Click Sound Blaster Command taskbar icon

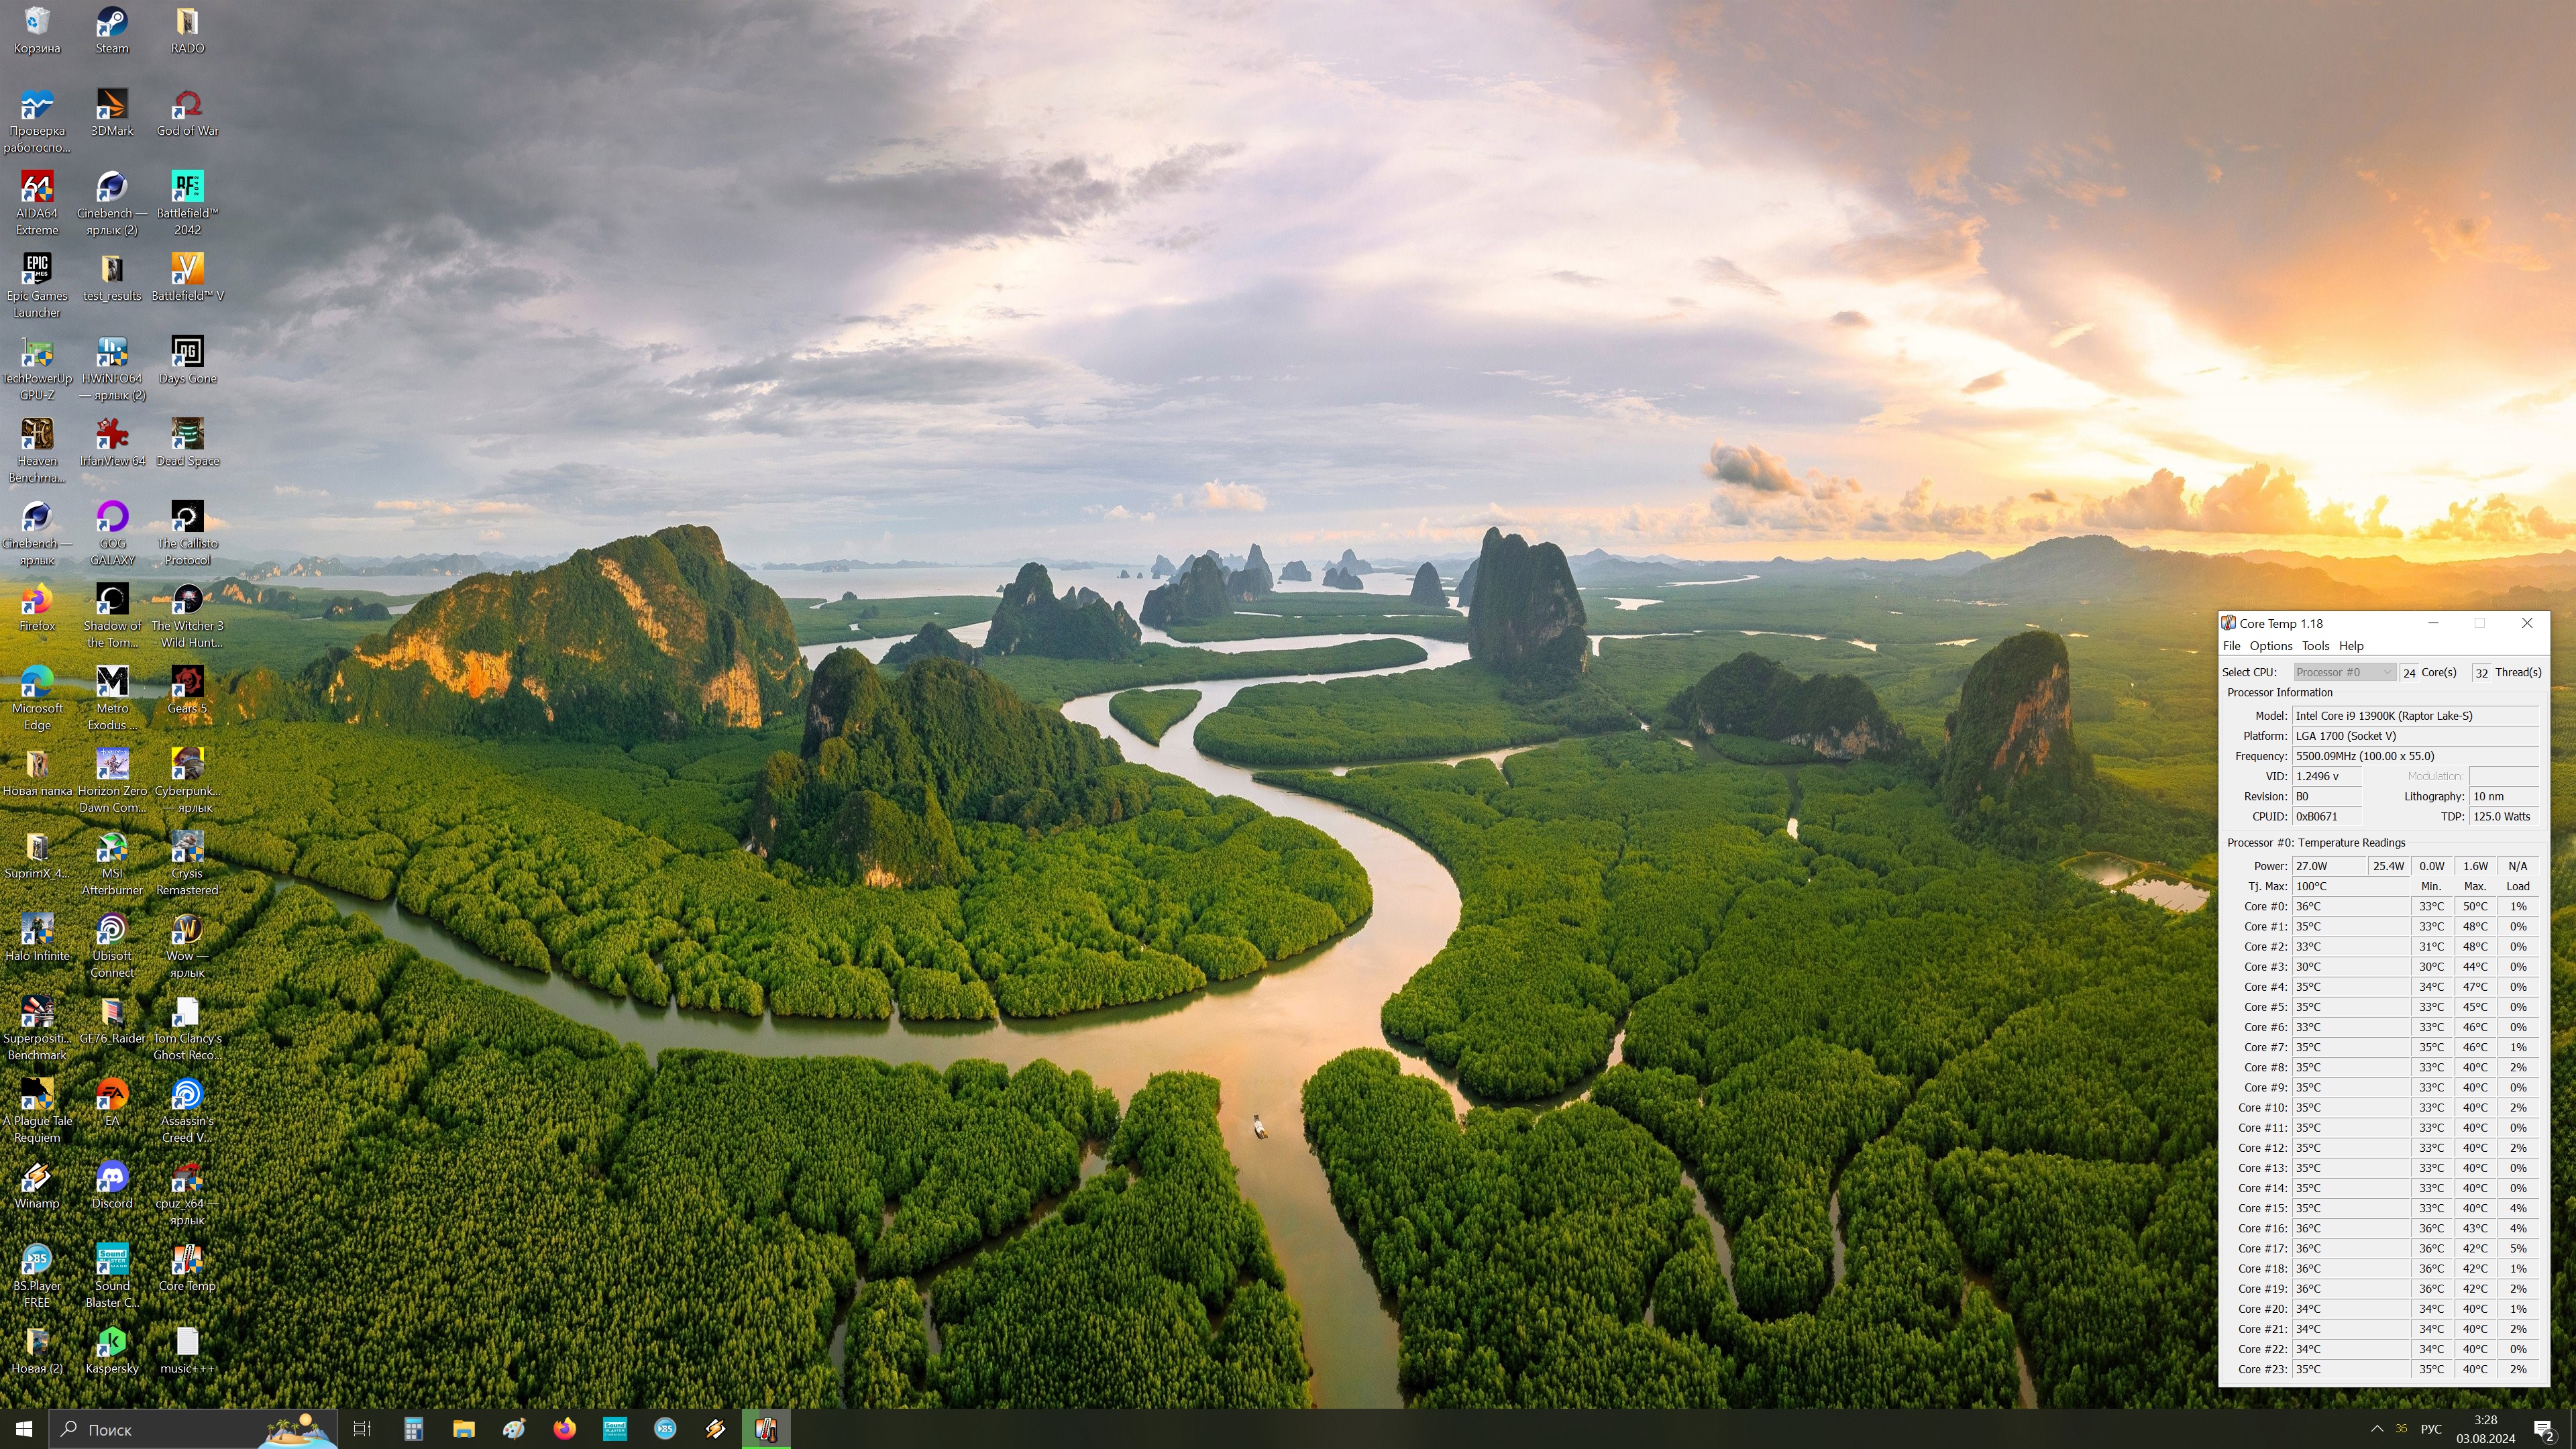(614, 1429)
